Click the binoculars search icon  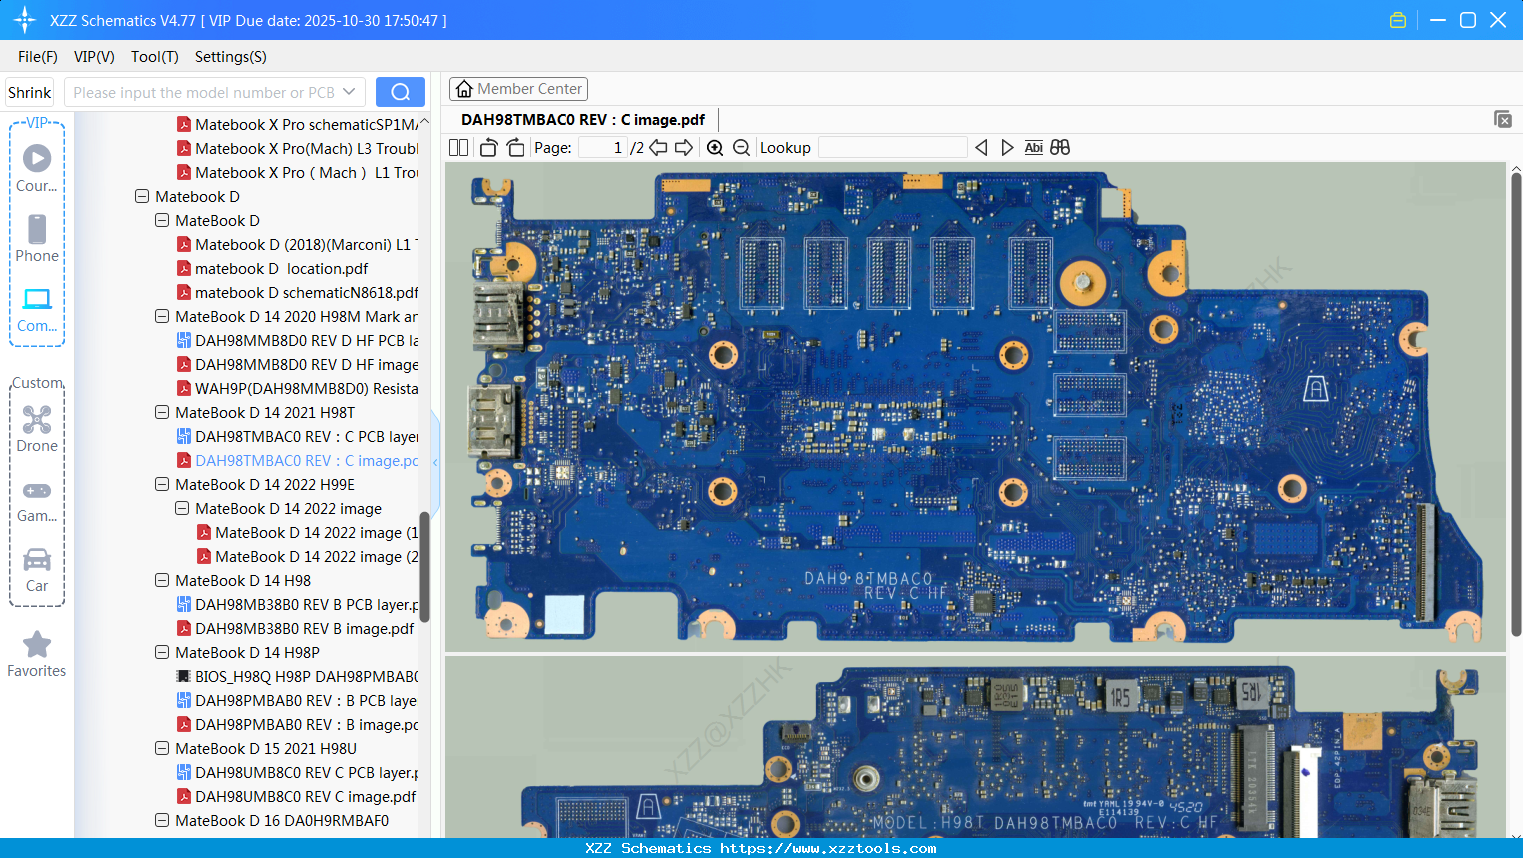(1060, 148)
